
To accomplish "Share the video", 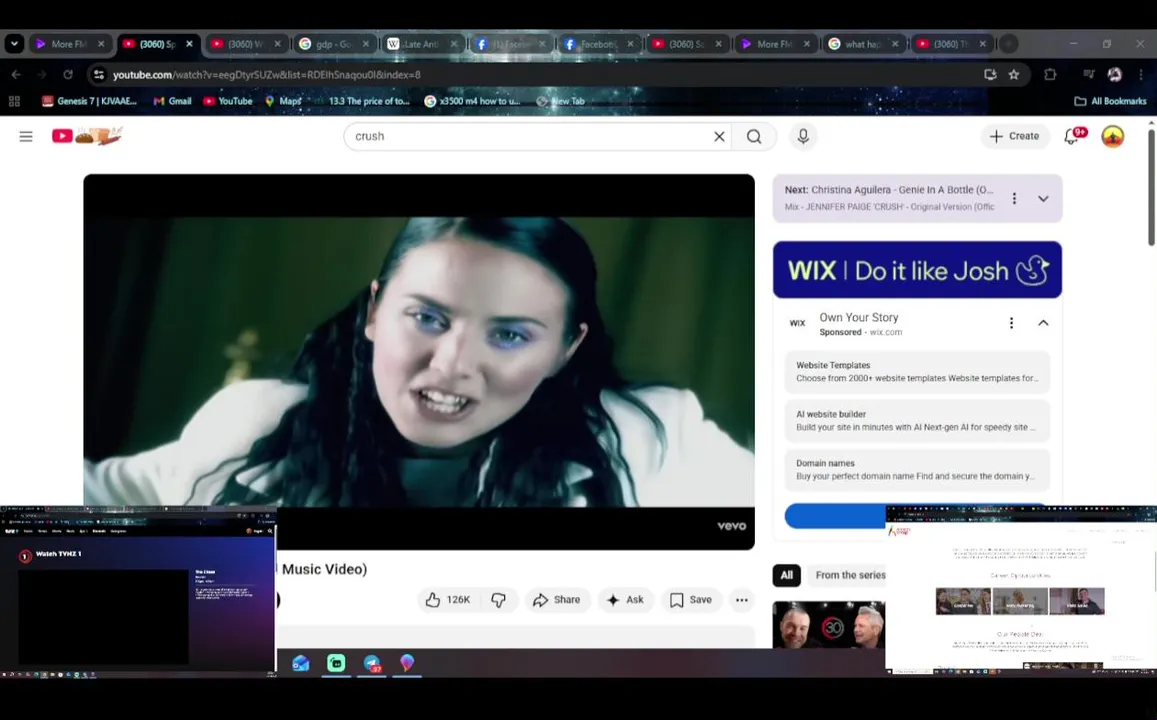I will pos(557,600).
